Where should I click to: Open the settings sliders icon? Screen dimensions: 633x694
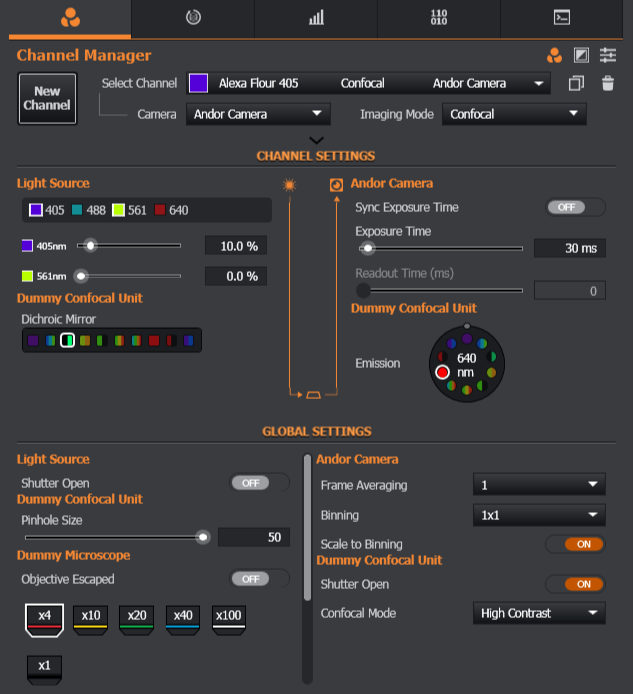pos(607,55)
